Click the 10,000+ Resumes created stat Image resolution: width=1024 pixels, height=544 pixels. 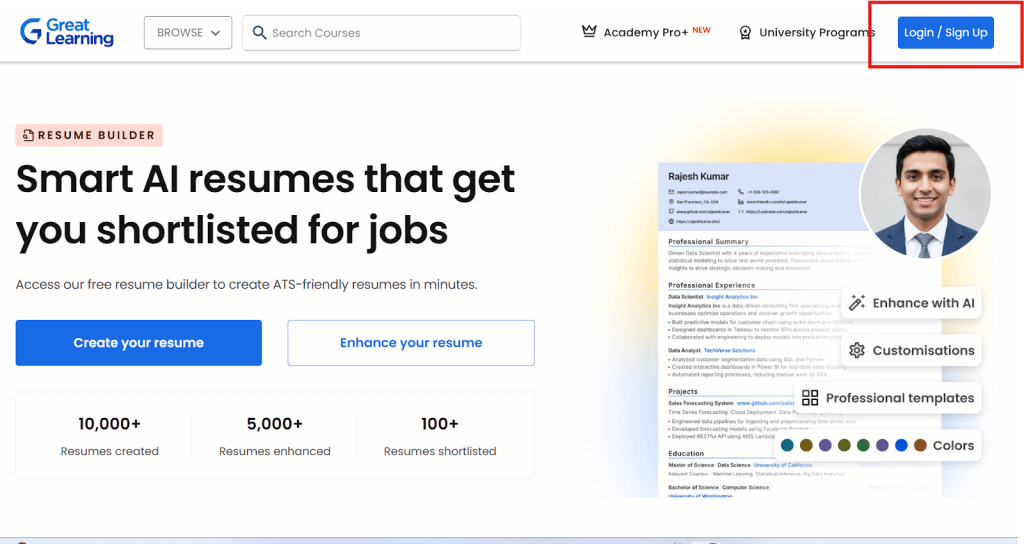tap(109, 436)
